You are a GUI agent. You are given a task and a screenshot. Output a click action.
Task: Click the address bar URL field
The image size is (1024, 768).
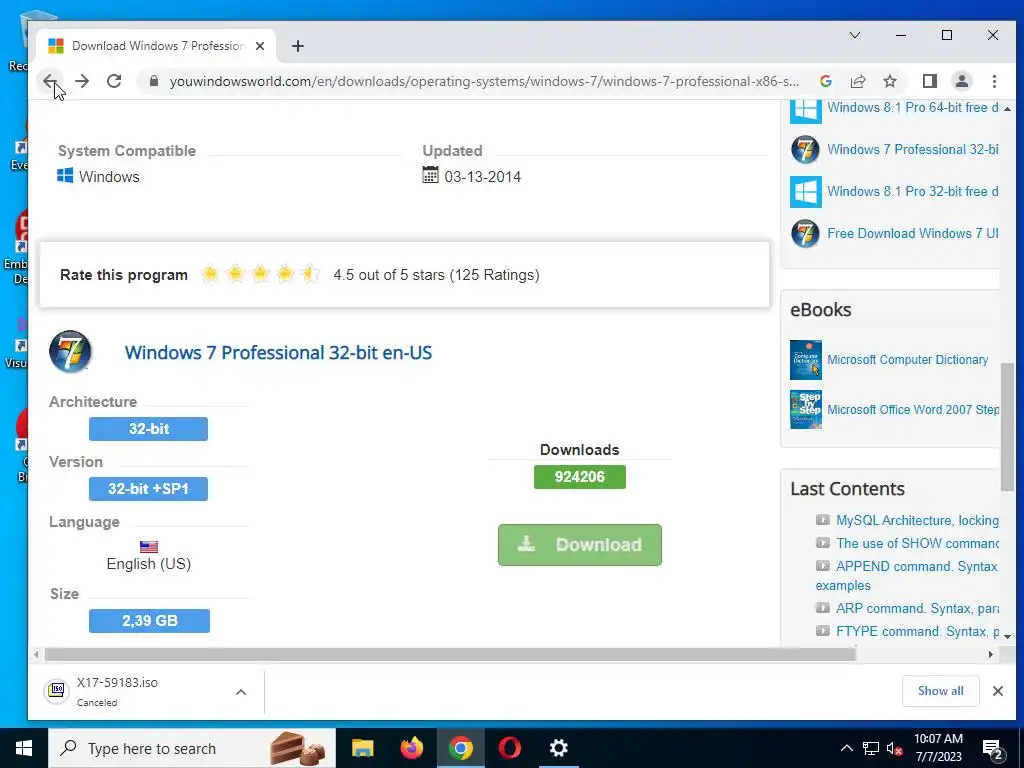coord(484,81)
